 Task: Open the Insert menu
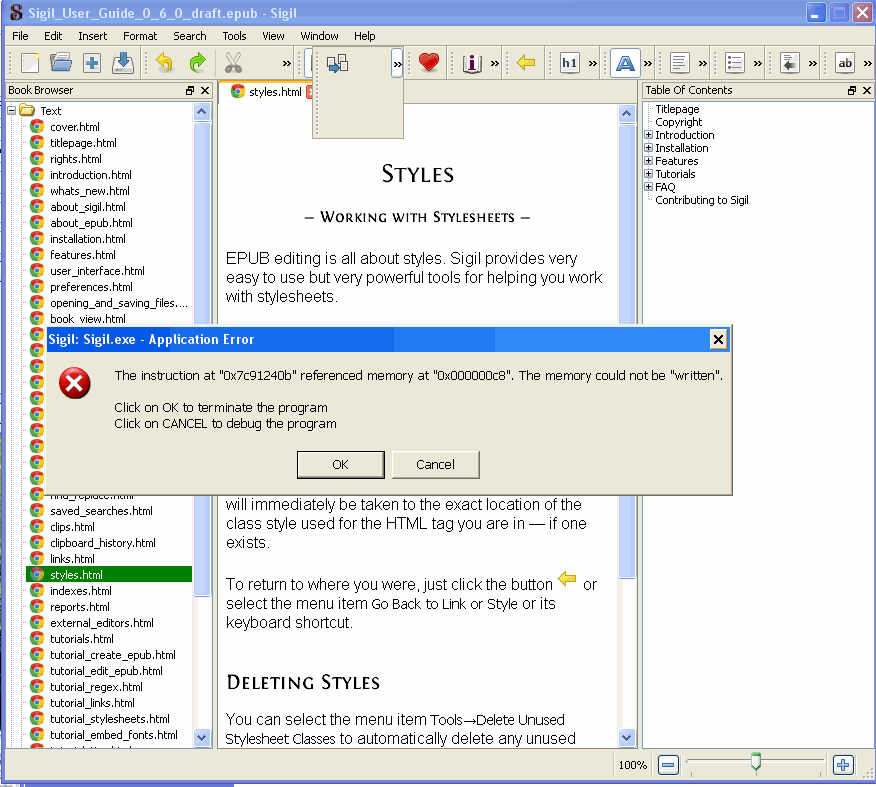(x=93, y=36)
